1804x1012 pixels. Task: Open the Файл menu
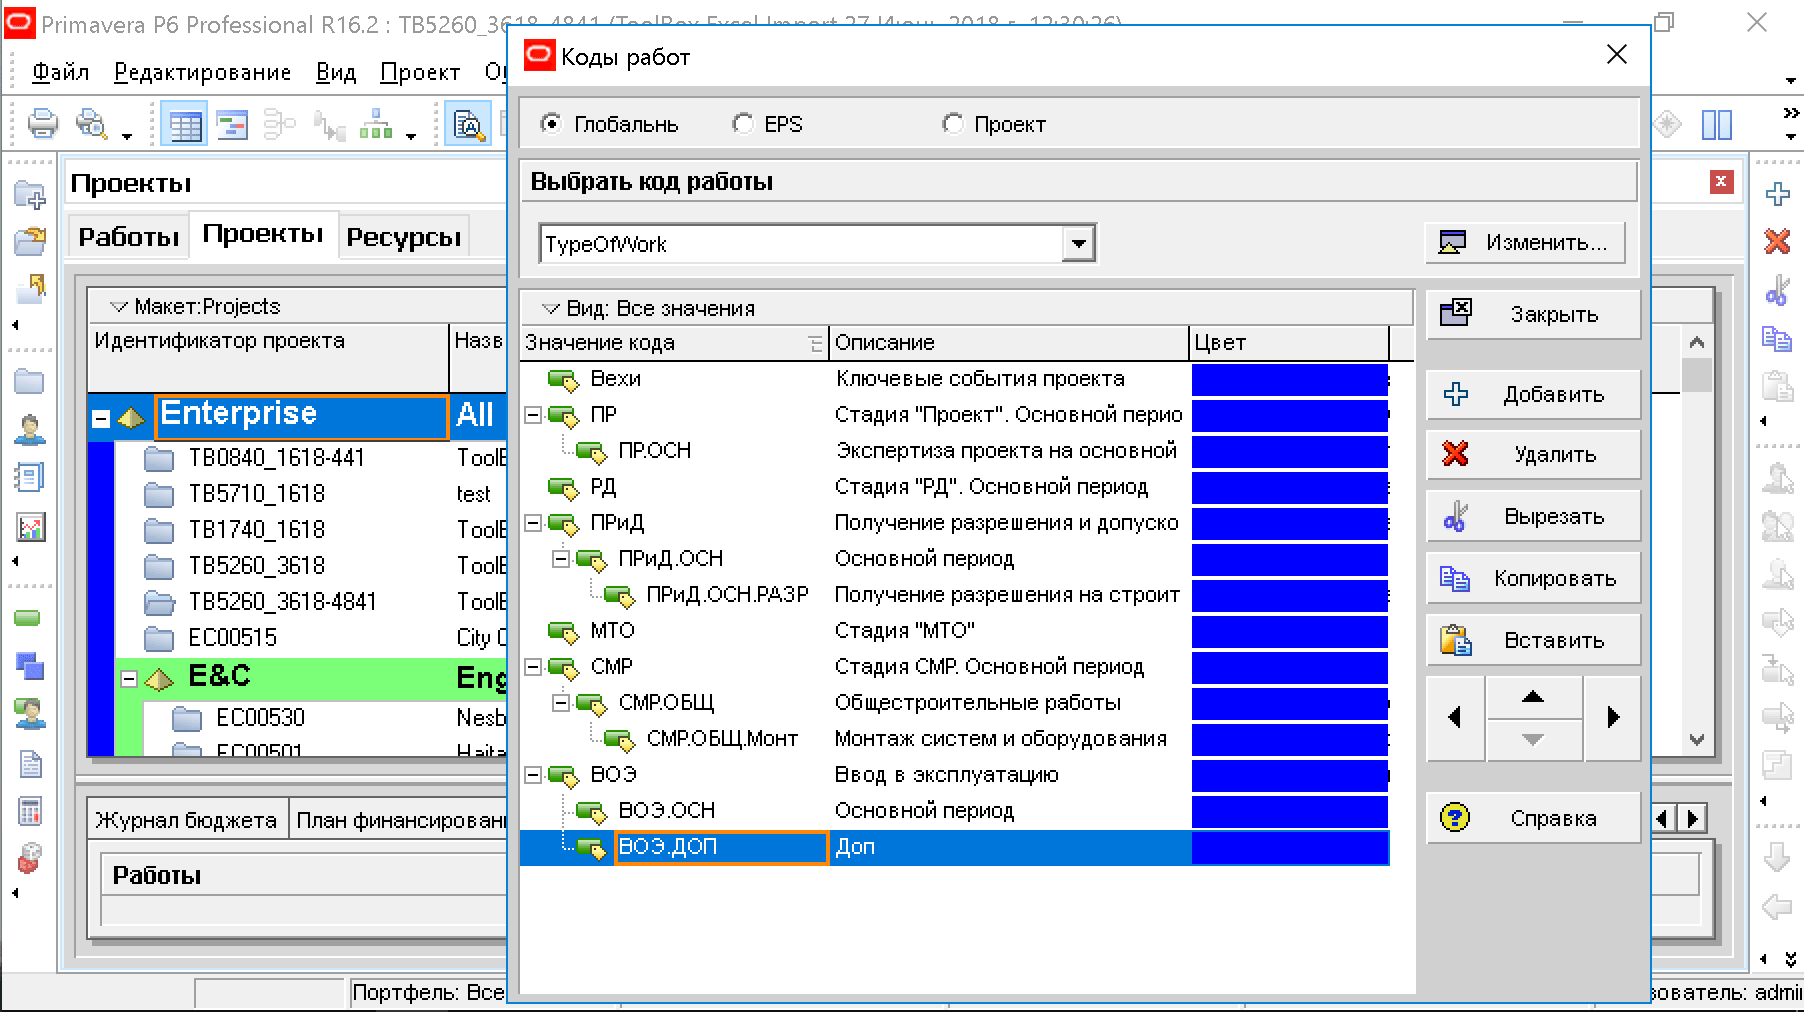click(61, 72)
